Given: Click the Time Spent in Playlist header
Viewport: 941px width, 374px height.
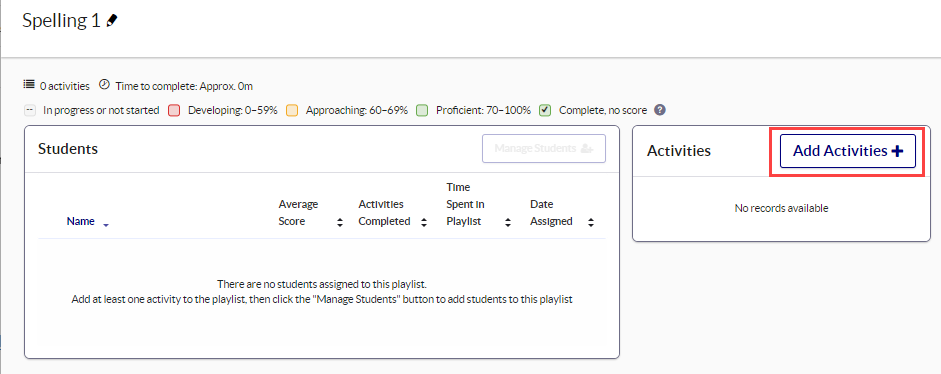Looking at the screenshot, I should [466, 204].
